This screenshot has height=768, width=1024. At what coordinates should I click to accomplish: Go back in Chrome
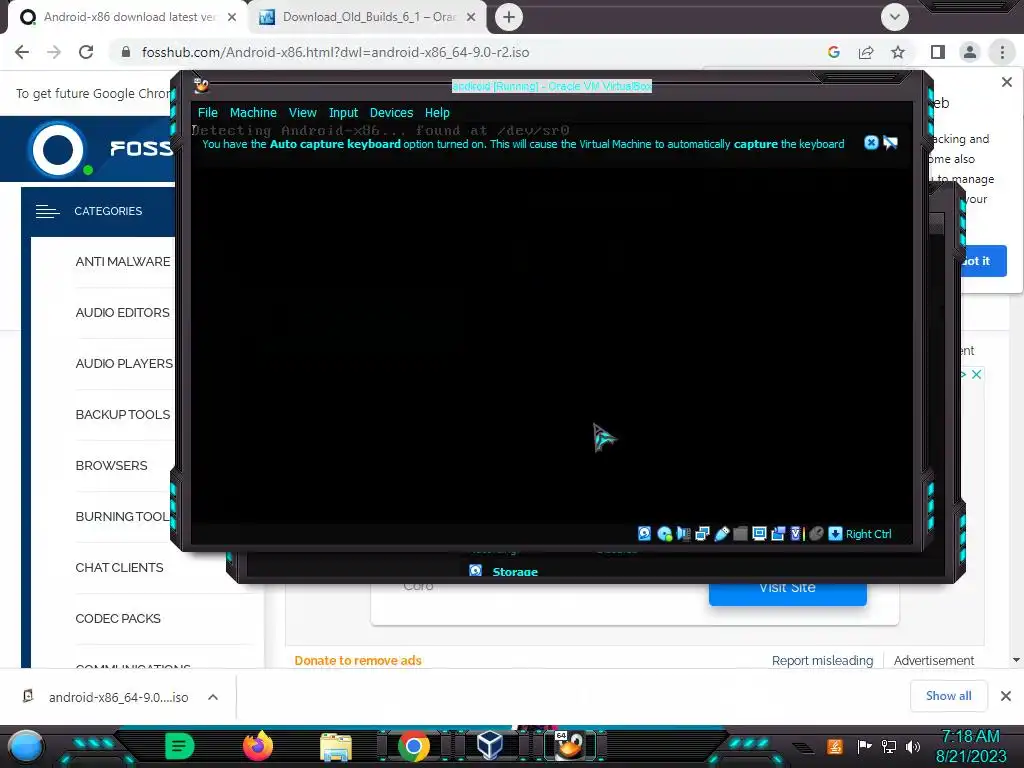tap(22, 52)
